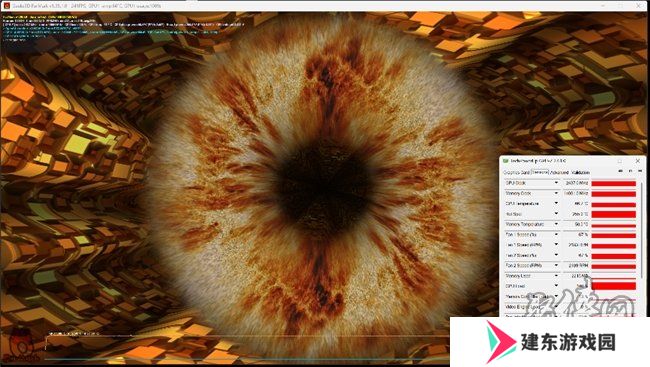The image size is (650, 367).
Task: Select the Sensors tab in GPU-Z
Action: click(x=540, y=172)
